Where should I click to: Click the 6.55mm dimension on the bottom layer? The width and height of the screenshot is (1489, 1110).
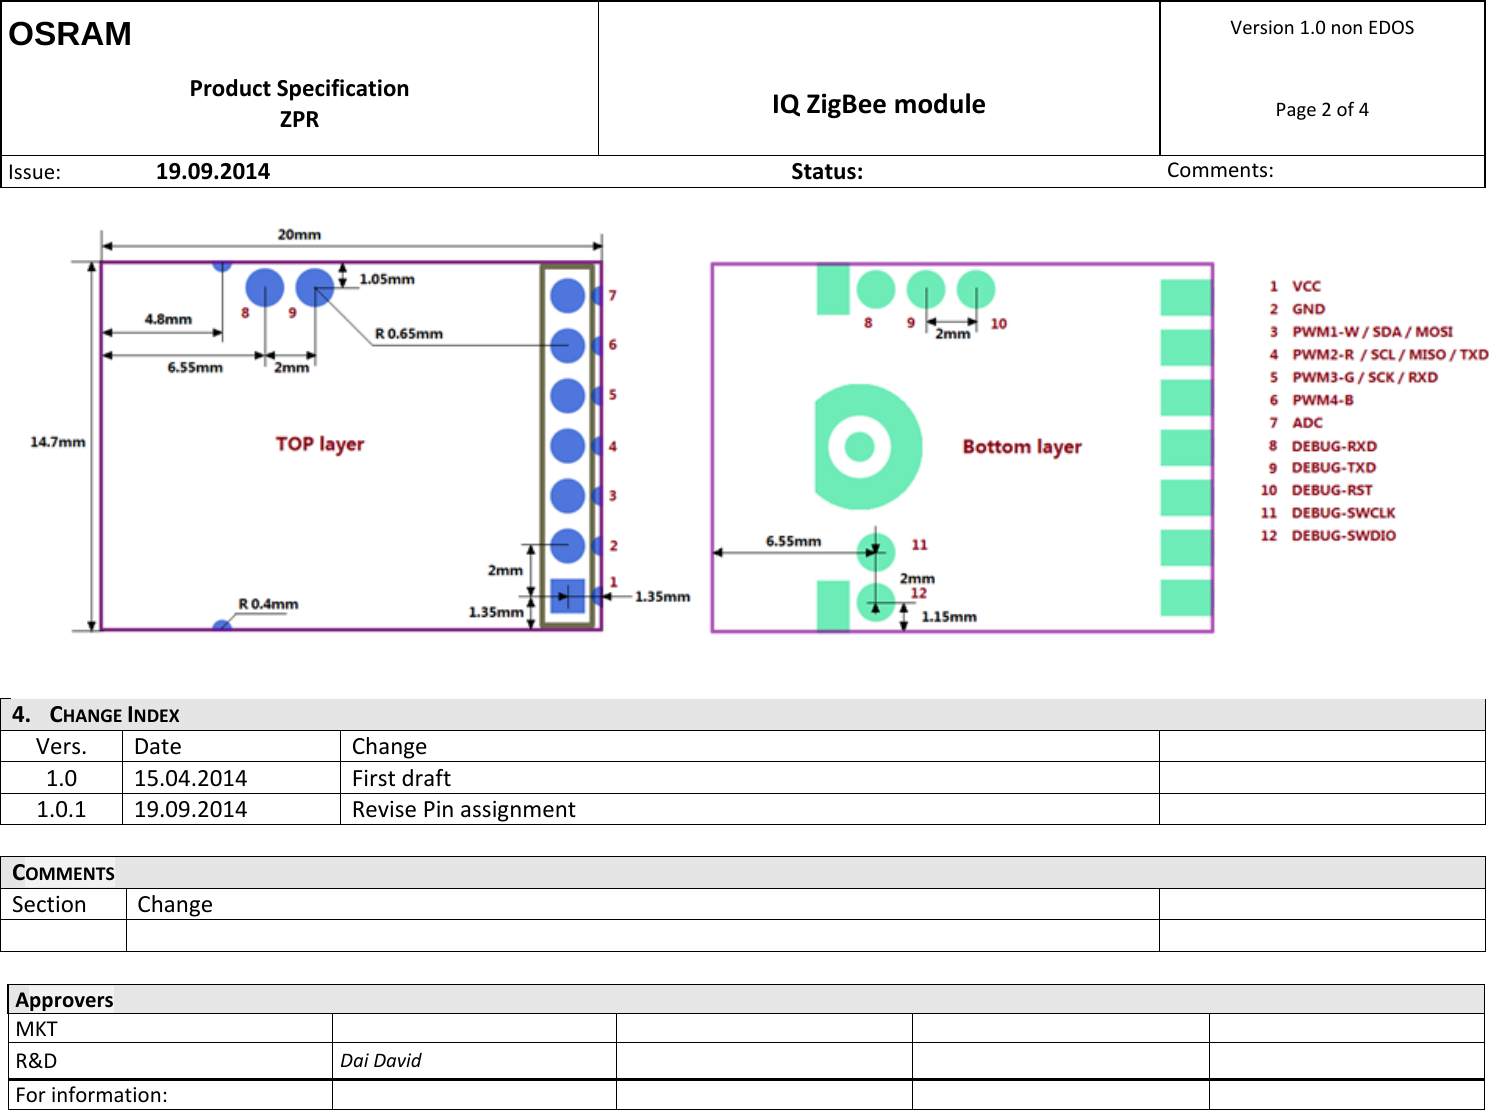794,541
